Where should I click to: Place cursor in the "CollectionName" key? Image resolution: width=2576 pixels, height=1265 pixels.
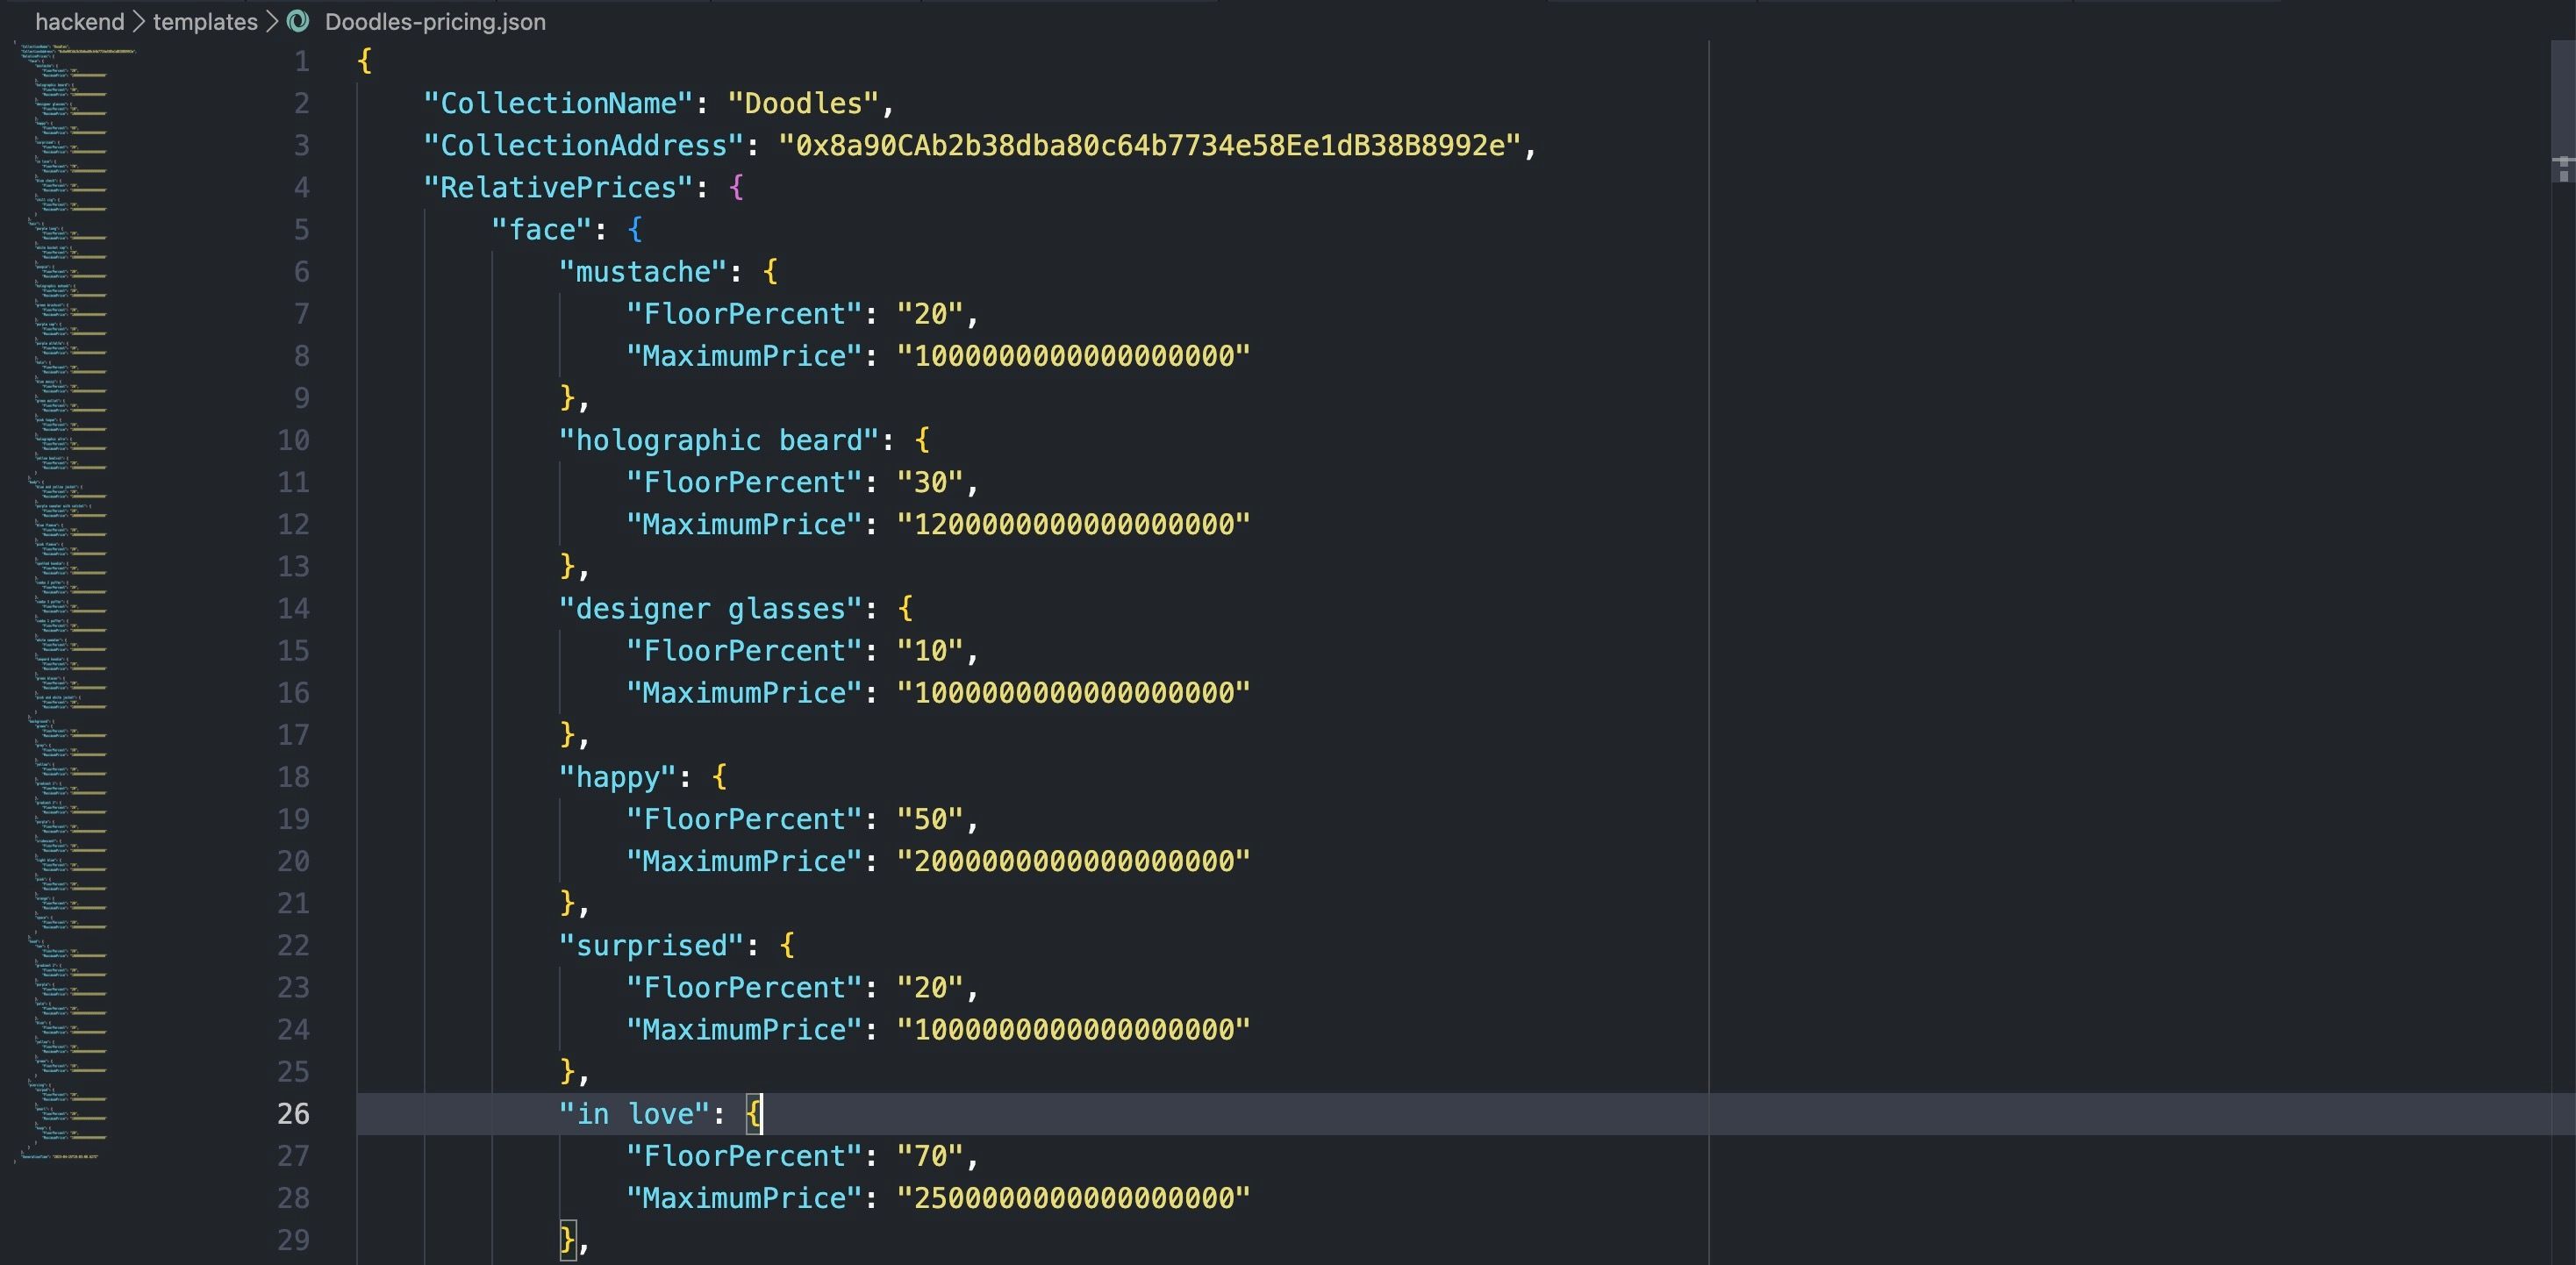[558, 104]
